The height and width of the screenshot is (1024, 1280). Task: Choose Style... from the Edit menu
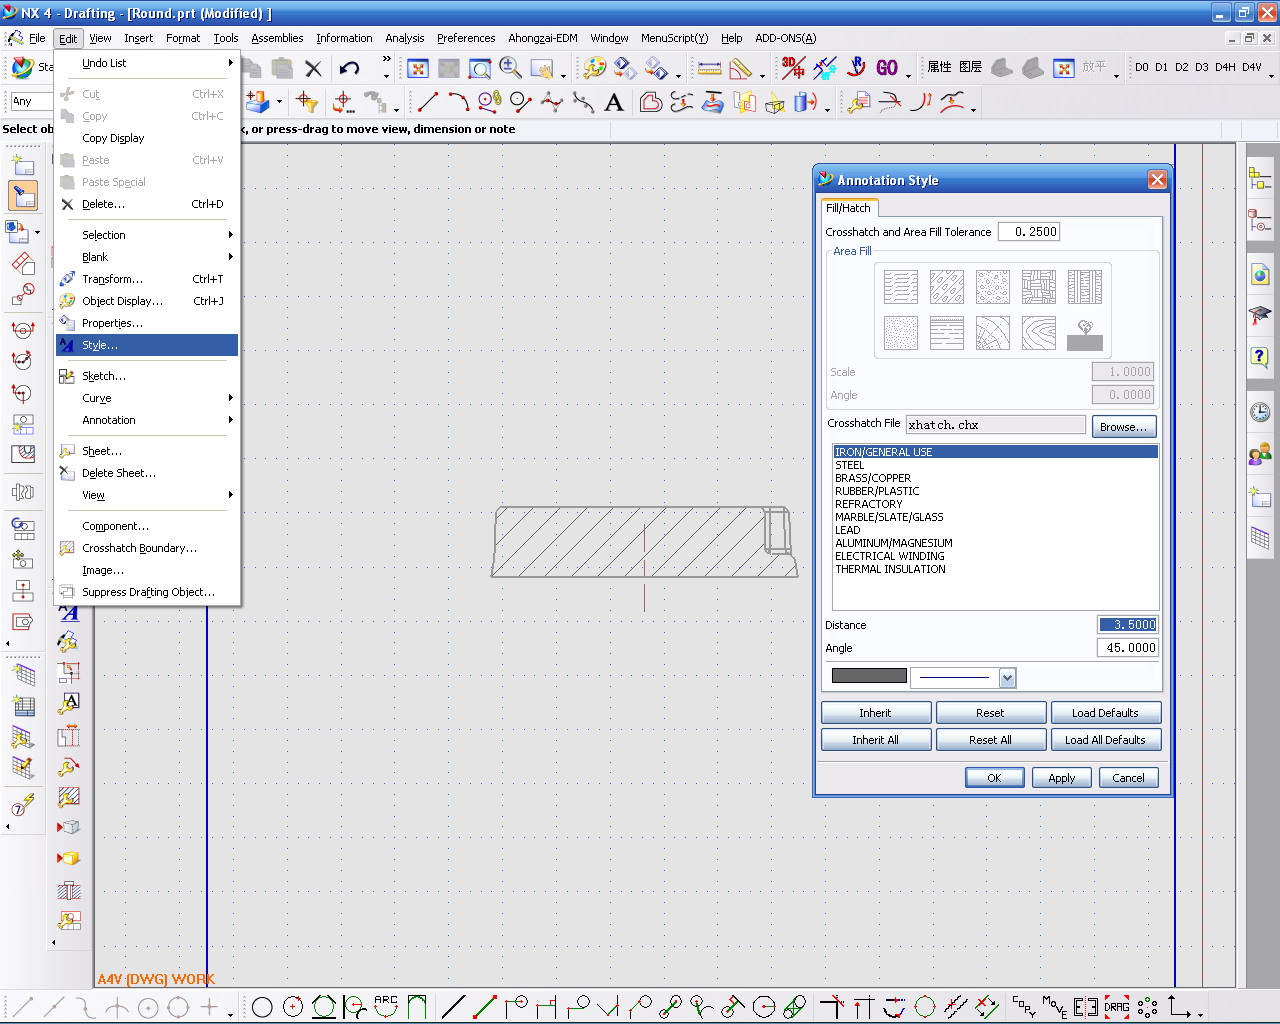(x=147, y=345)
